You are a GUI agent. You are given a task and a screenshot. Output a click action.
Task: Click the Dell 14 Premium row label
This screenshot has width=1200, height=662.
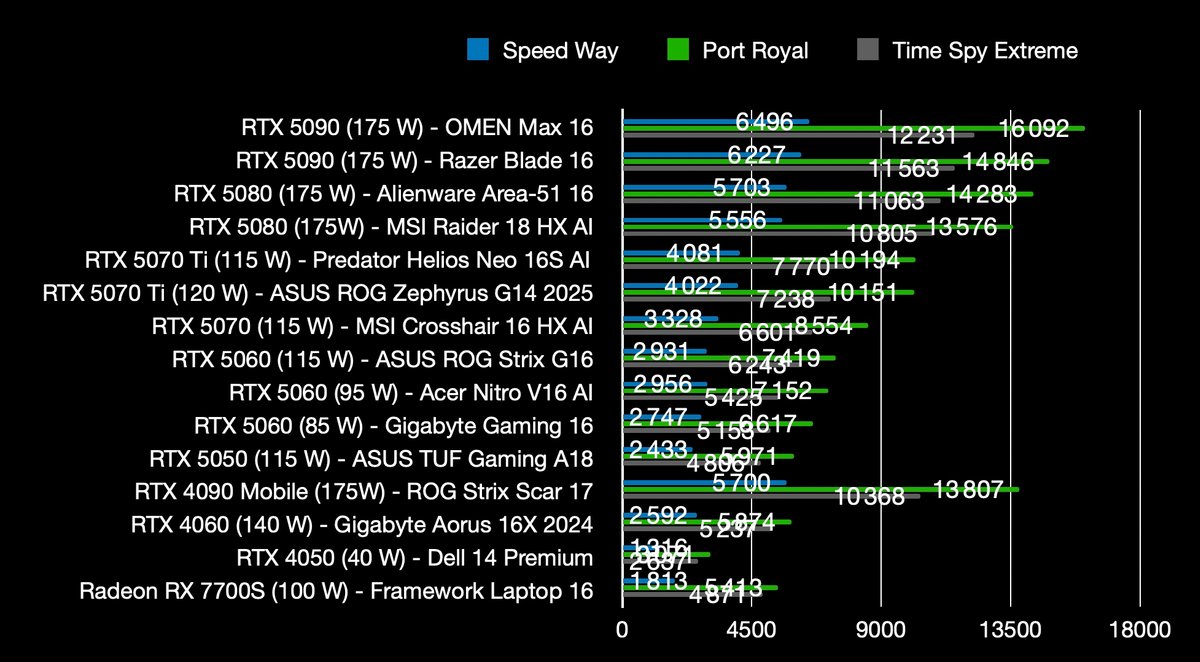pos(415,557)
